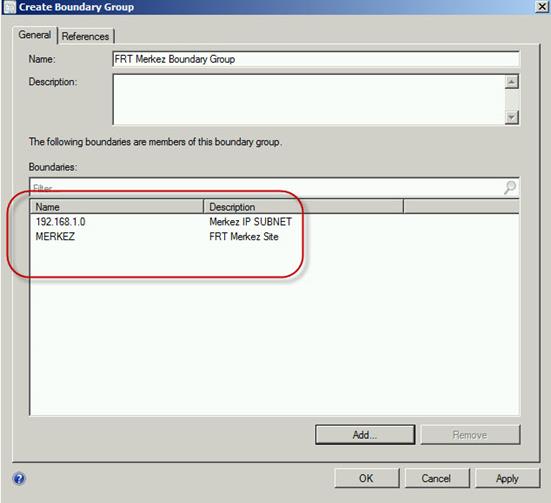Viewport: 551px width, 503px height.
Task: Sort by the Name column header
Action: [x=117, y=207]
